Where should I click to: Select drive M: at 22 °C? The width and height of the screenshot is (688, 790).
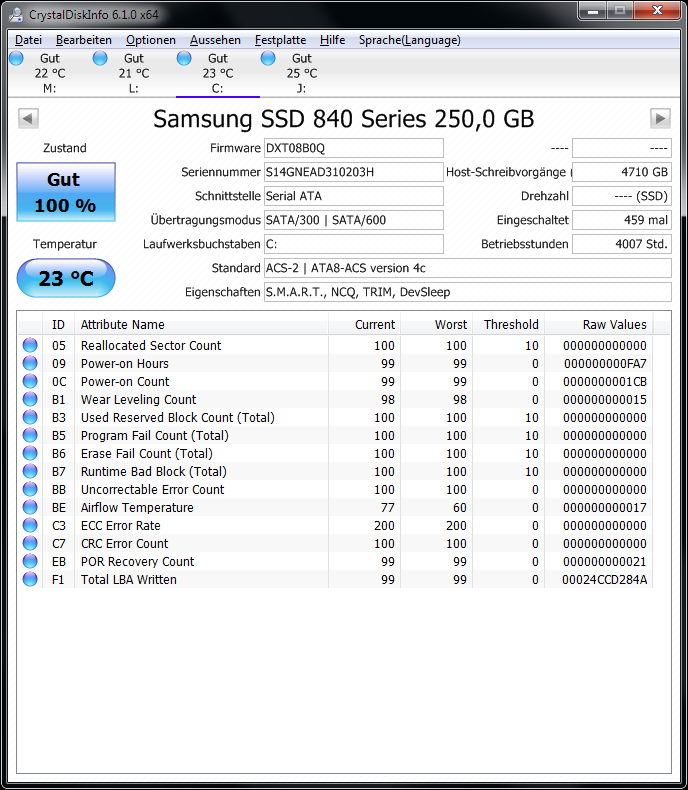point(50,73)
